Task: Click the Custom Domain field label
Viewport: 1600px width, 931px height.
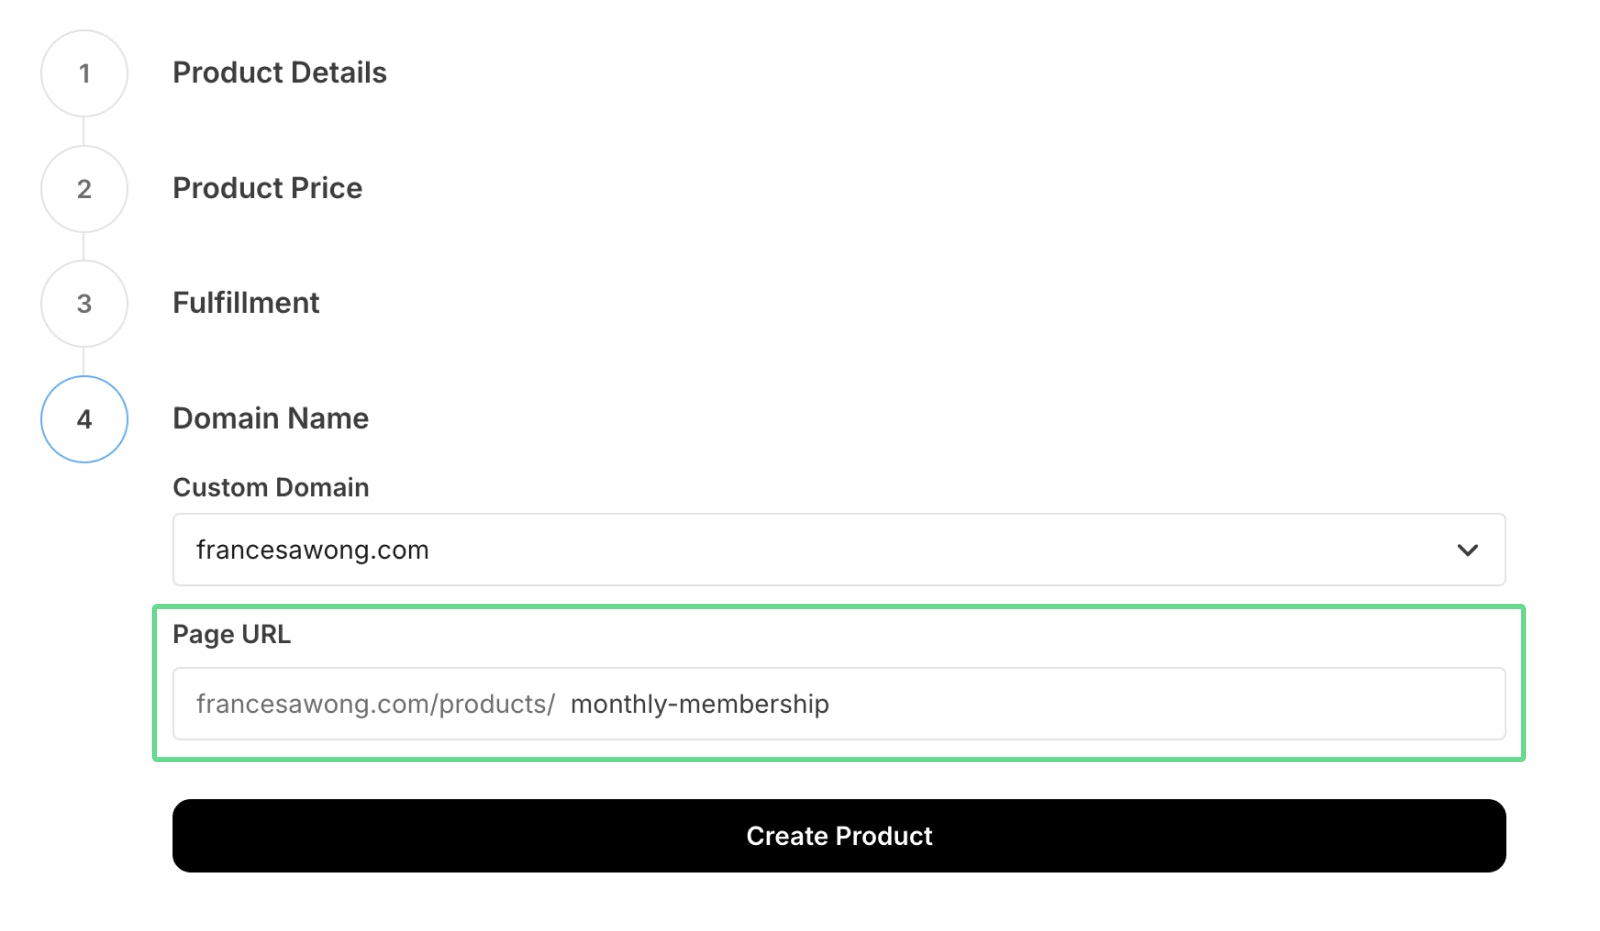Action: click(x=270, y=488)
